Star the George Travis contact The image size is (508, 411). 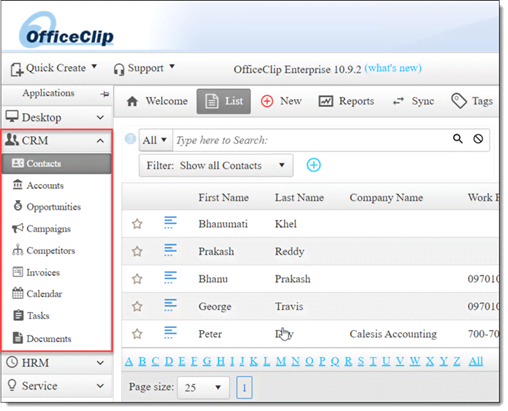point(137,306)
